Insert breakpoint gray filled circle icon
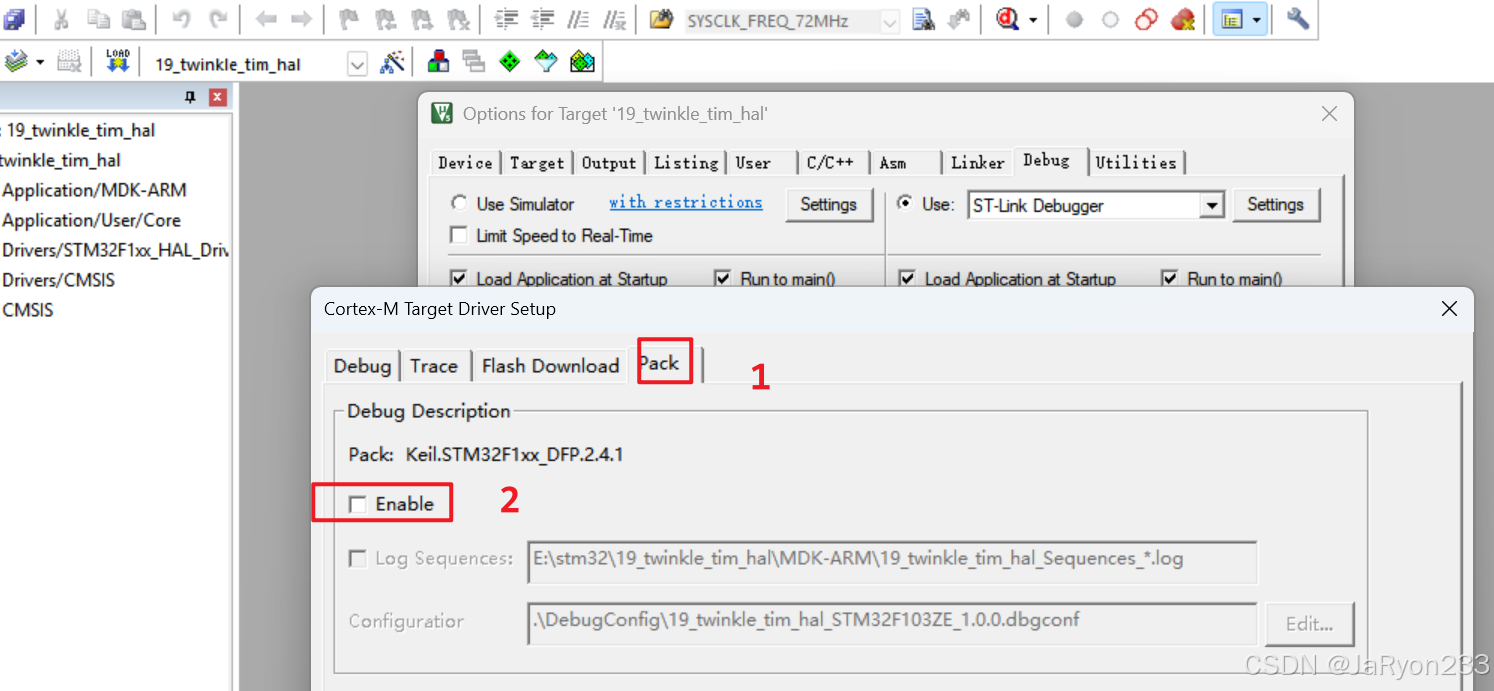 [1074, 19]
